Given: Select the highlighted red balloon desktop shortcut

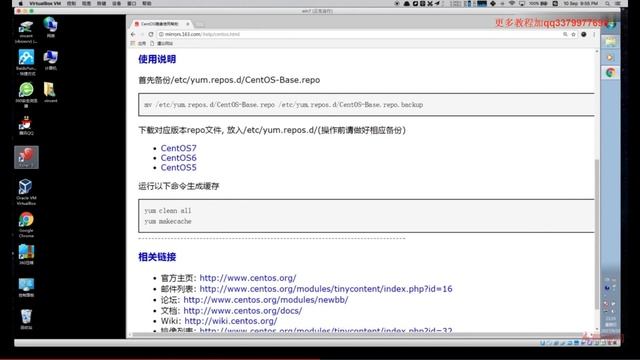Looking at the screenshot, I should tap(26, 157).
